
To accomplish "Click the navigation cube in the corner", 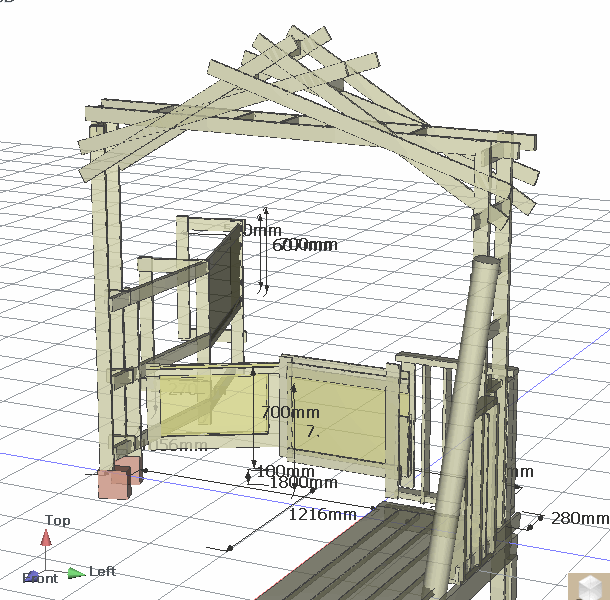I will point(589,586).
